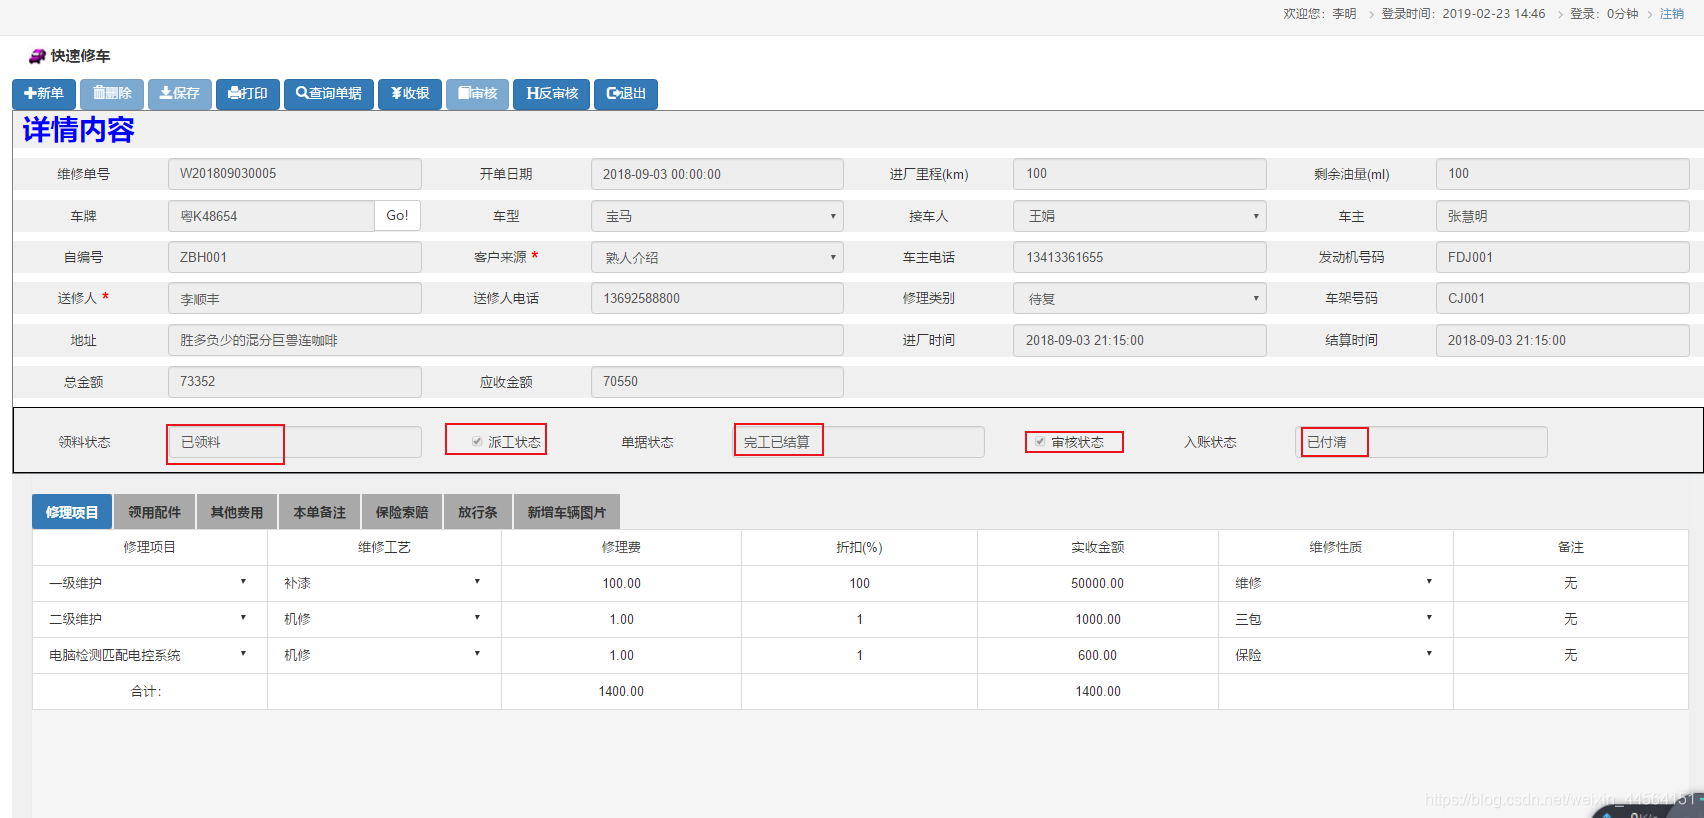1704x818 pixels.
Task: Click the 退出 exit button
Action: (x=626, y=93)
